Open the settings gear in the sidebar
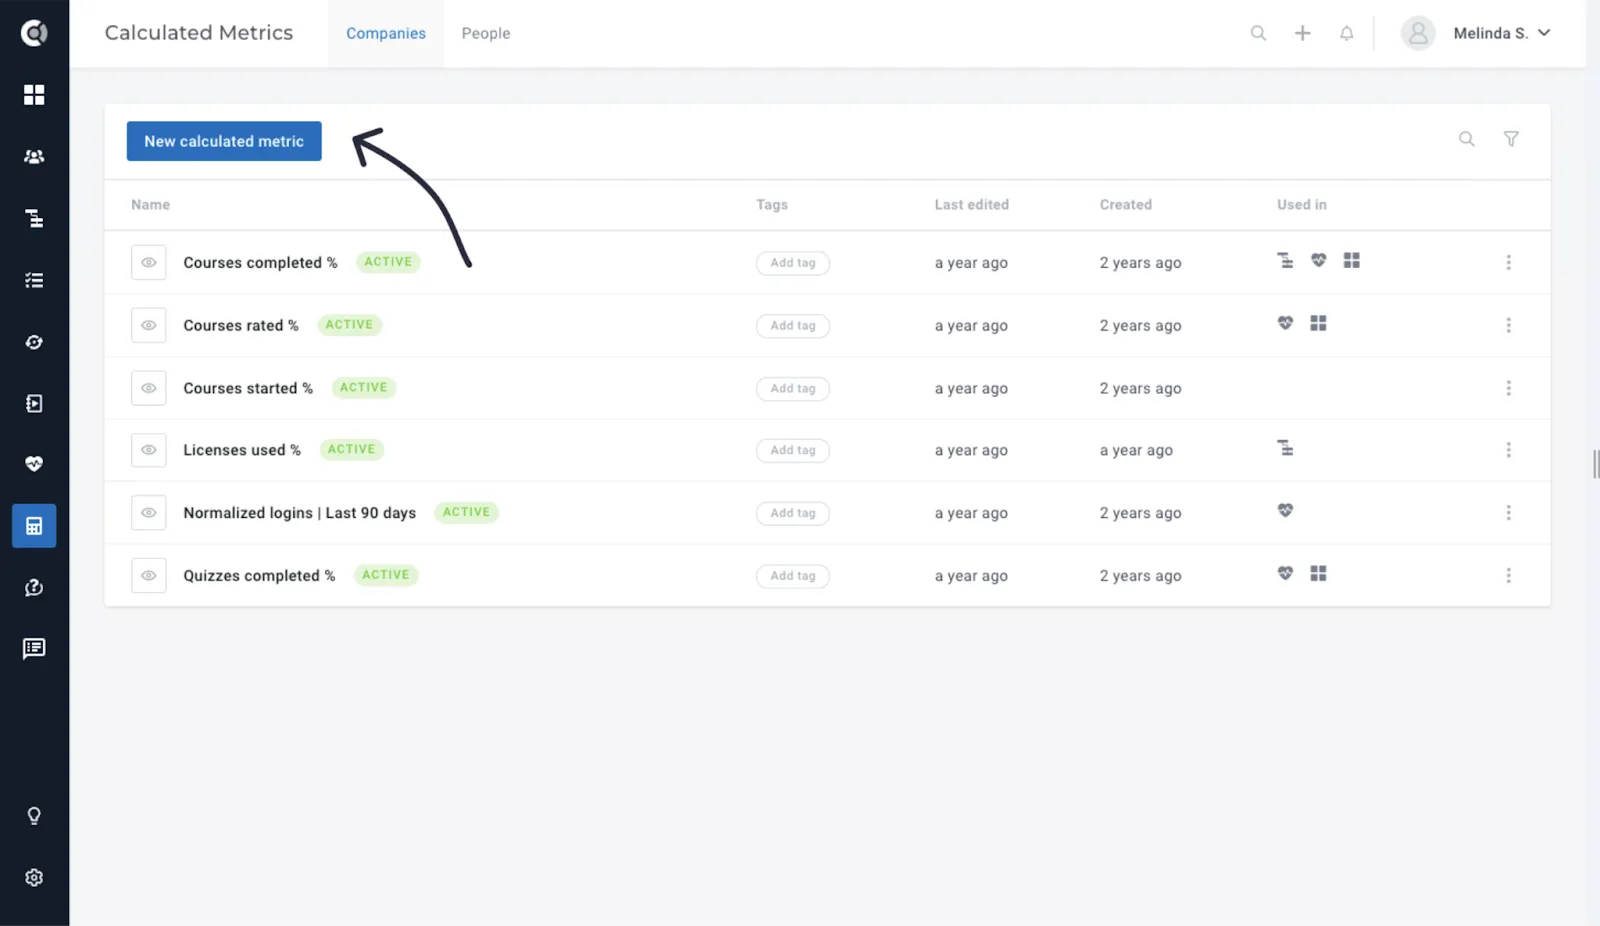Screen dimensions: 1600x926 (x=34, y=878)
